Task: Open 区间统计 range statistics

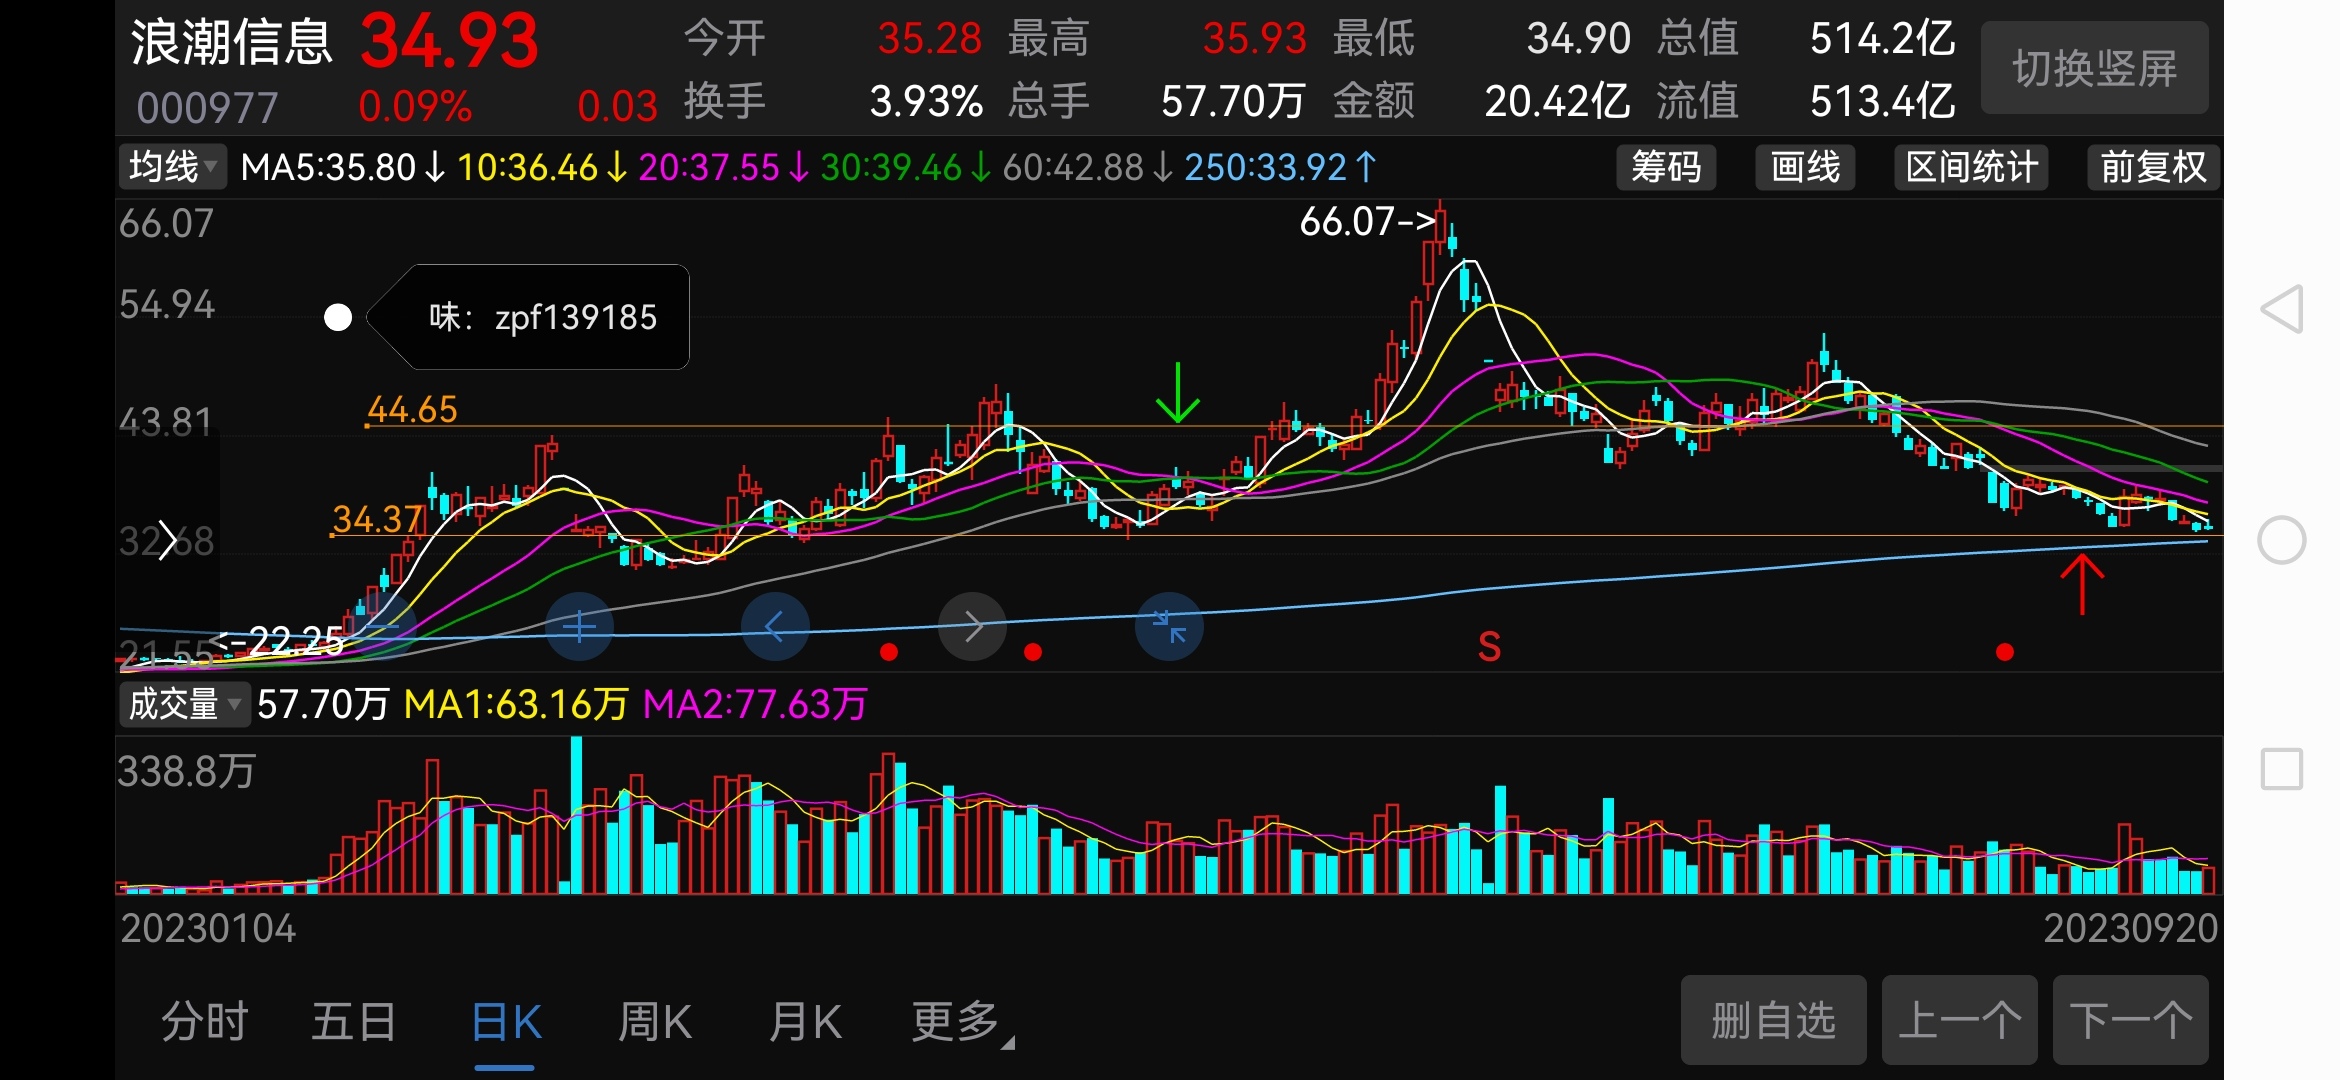Action: [1971, 167]
